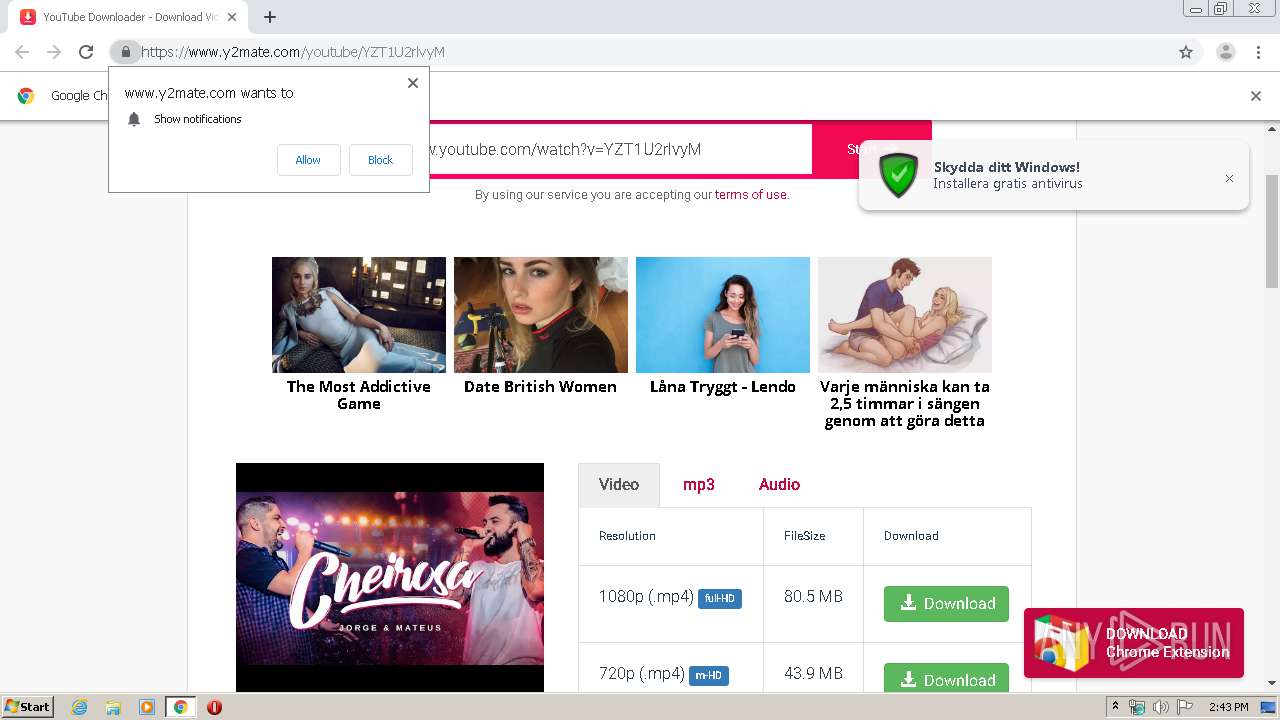The image size is (1280, 720).
Task: Switch to the mp3 tab
Action: point(699,485)
